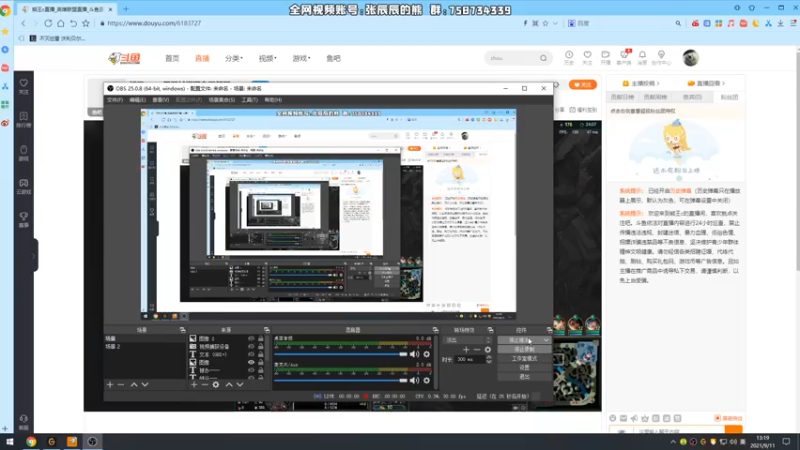Remove the selected scene in OBS
This screenshot has height=450, width=800.
(x=121, y=385)
